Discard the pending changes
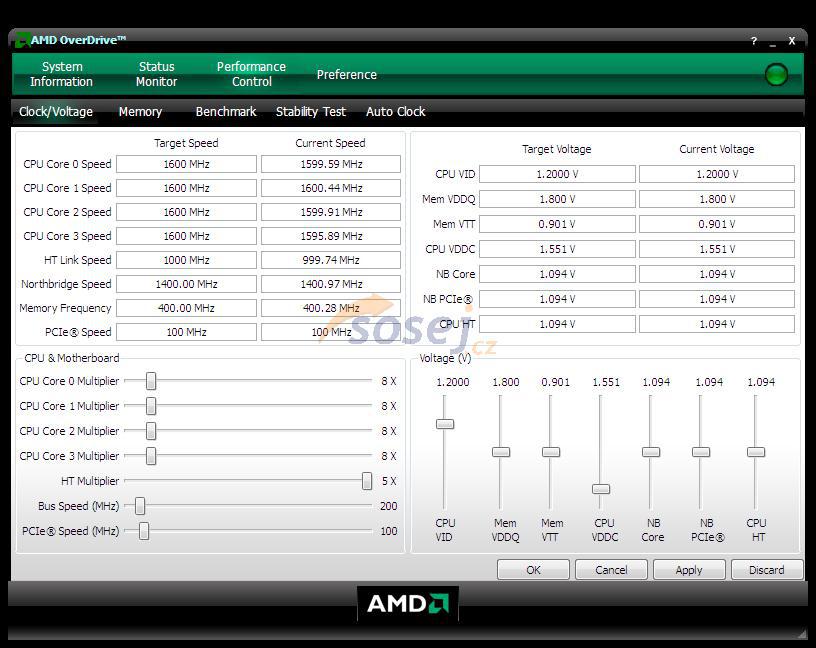 coord(767,569)
